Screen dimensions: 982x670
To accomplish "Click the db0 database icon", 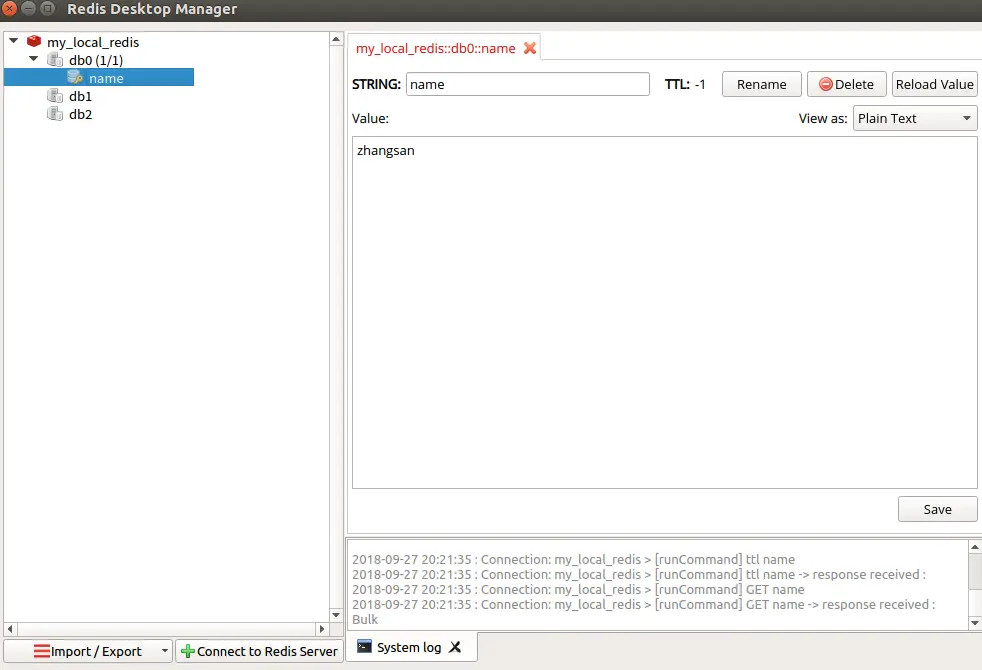I will tap(55, 59).
